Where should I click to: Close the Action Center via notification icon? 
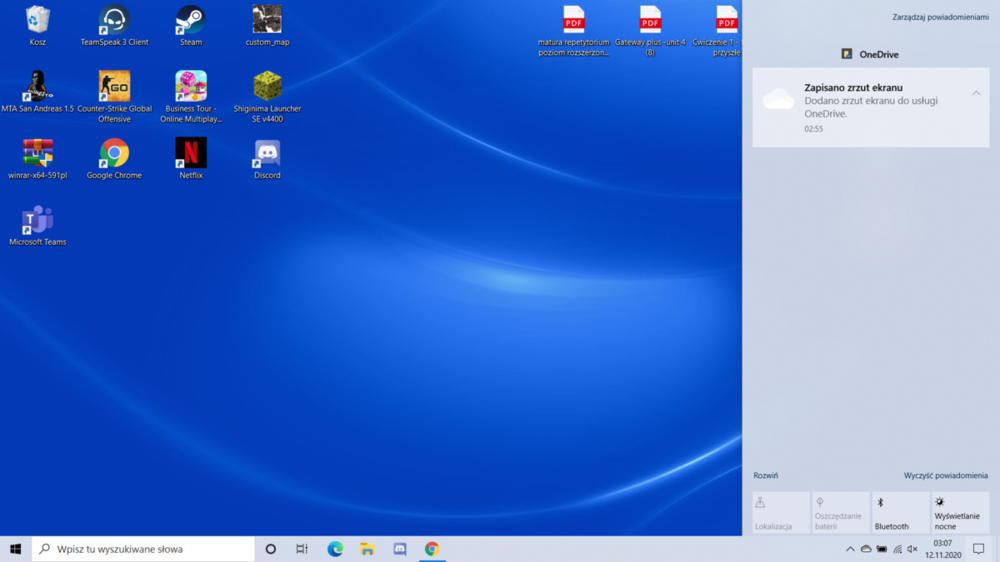[979, 549]
